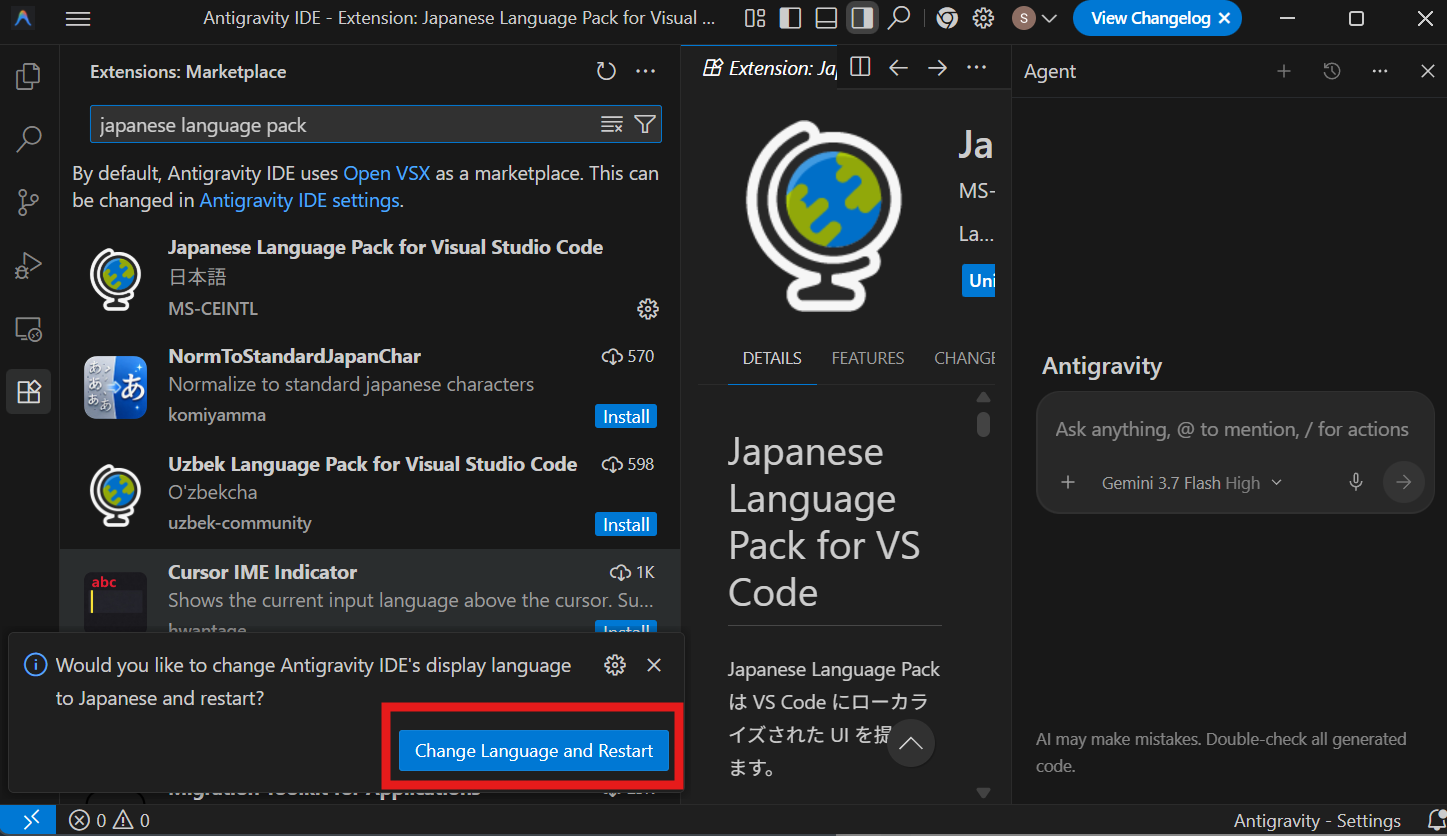Navigate forward in the editor
This screenshot has width=1447, height=836.
937,67
